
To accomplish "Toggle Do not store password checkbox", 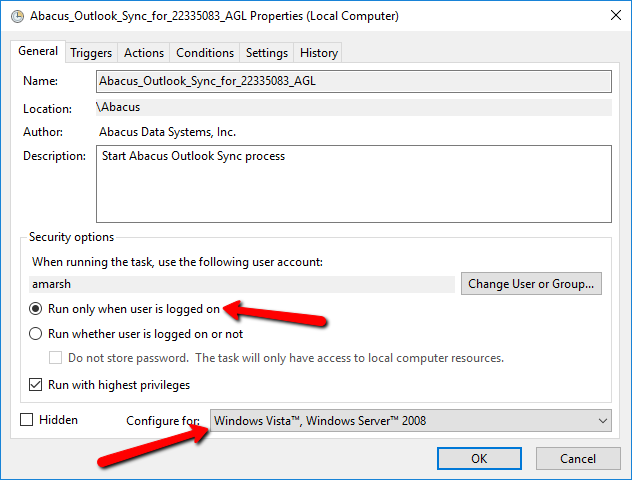I will coord(55,358).
